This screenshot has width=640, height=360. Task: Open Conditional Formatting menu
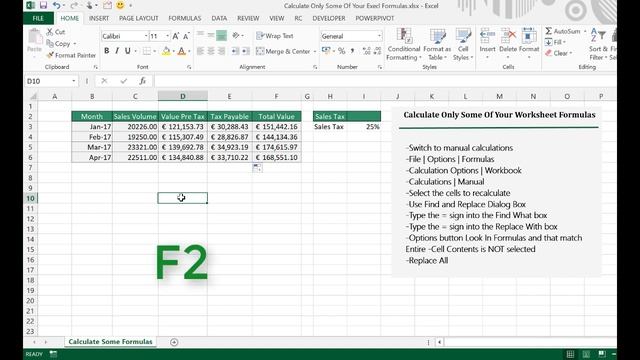coord(404,45)
